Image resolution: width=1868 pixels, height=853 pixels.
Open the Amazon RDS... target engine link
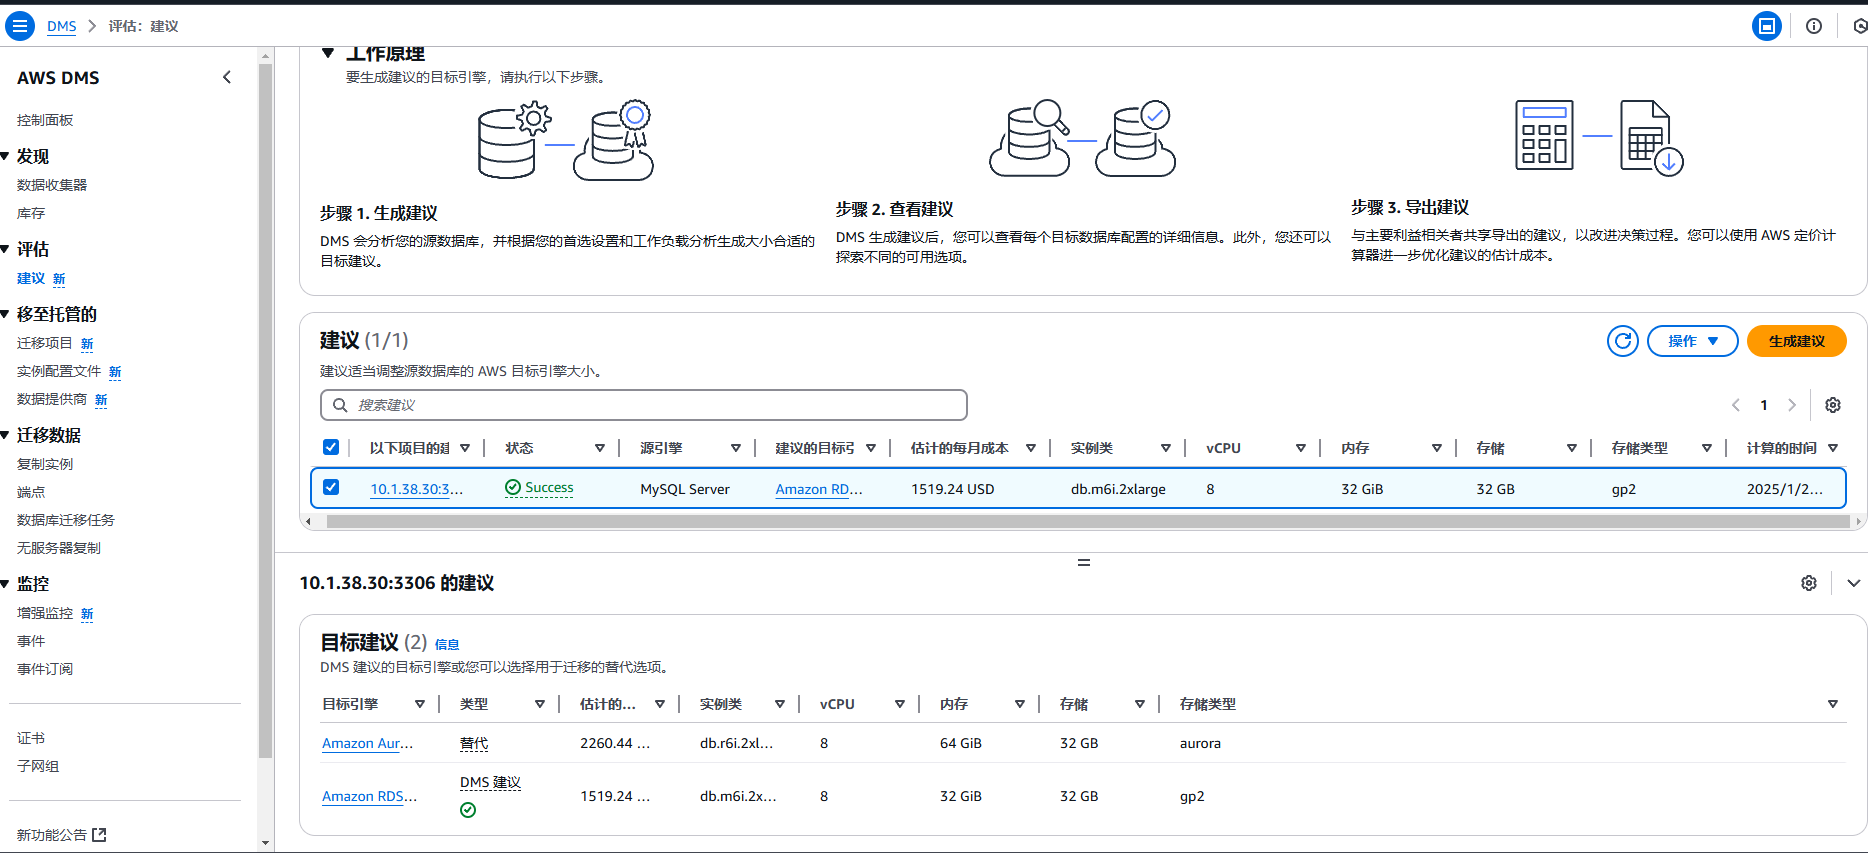pos(369,796)
